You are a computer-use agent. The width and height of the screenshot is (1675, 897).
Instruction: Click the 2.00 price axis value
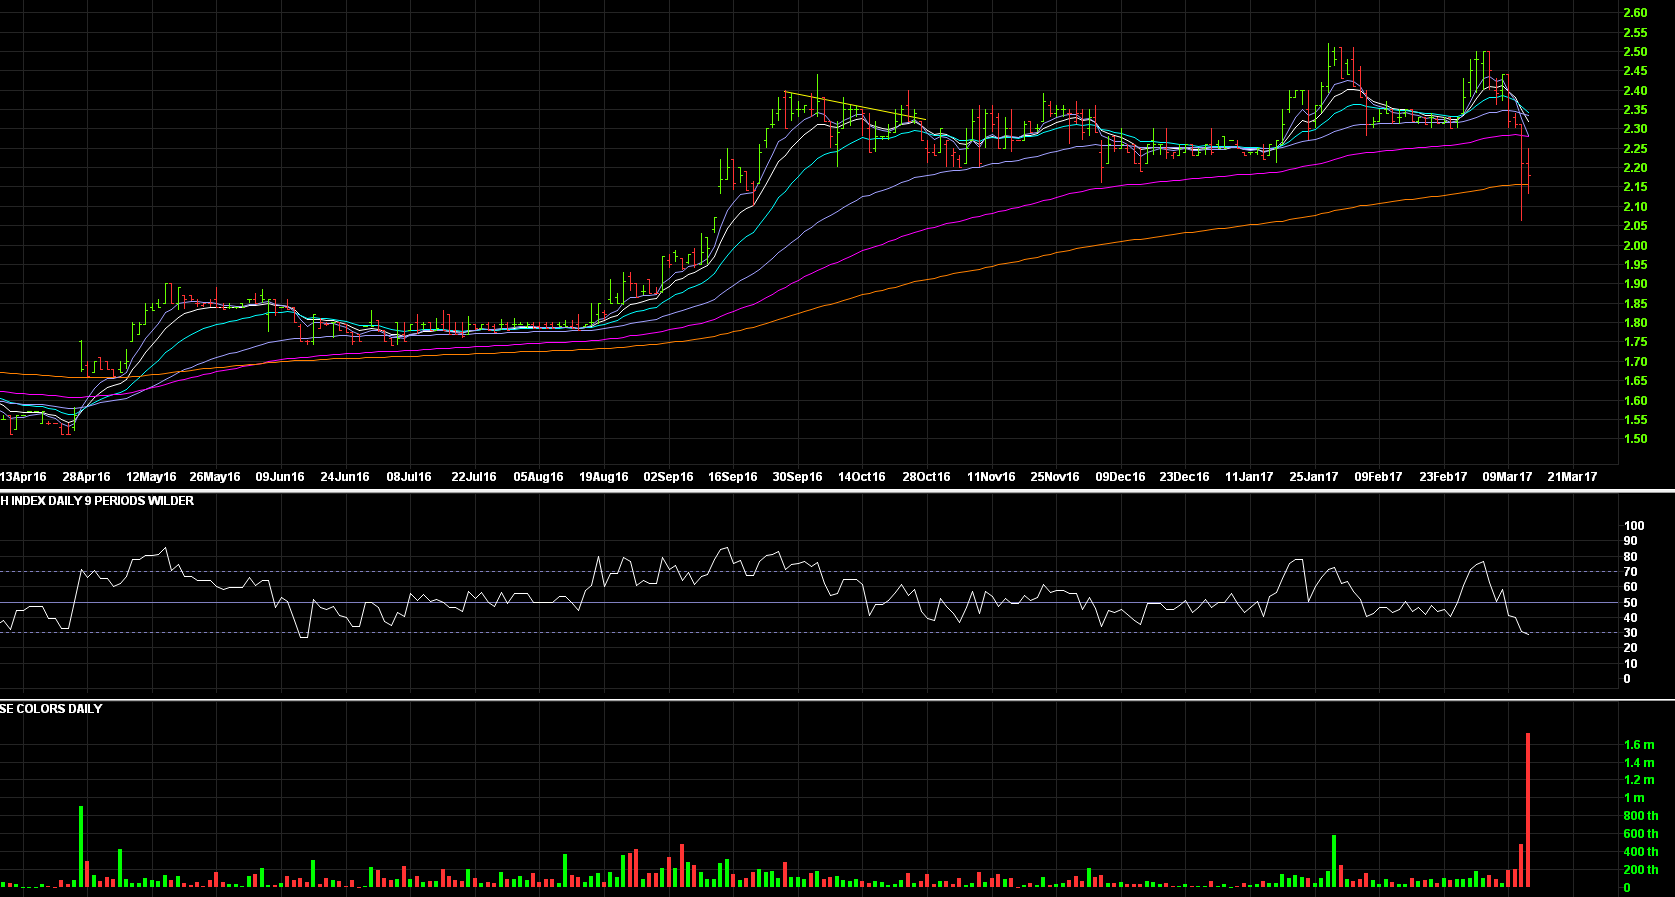pos(1635,246)
